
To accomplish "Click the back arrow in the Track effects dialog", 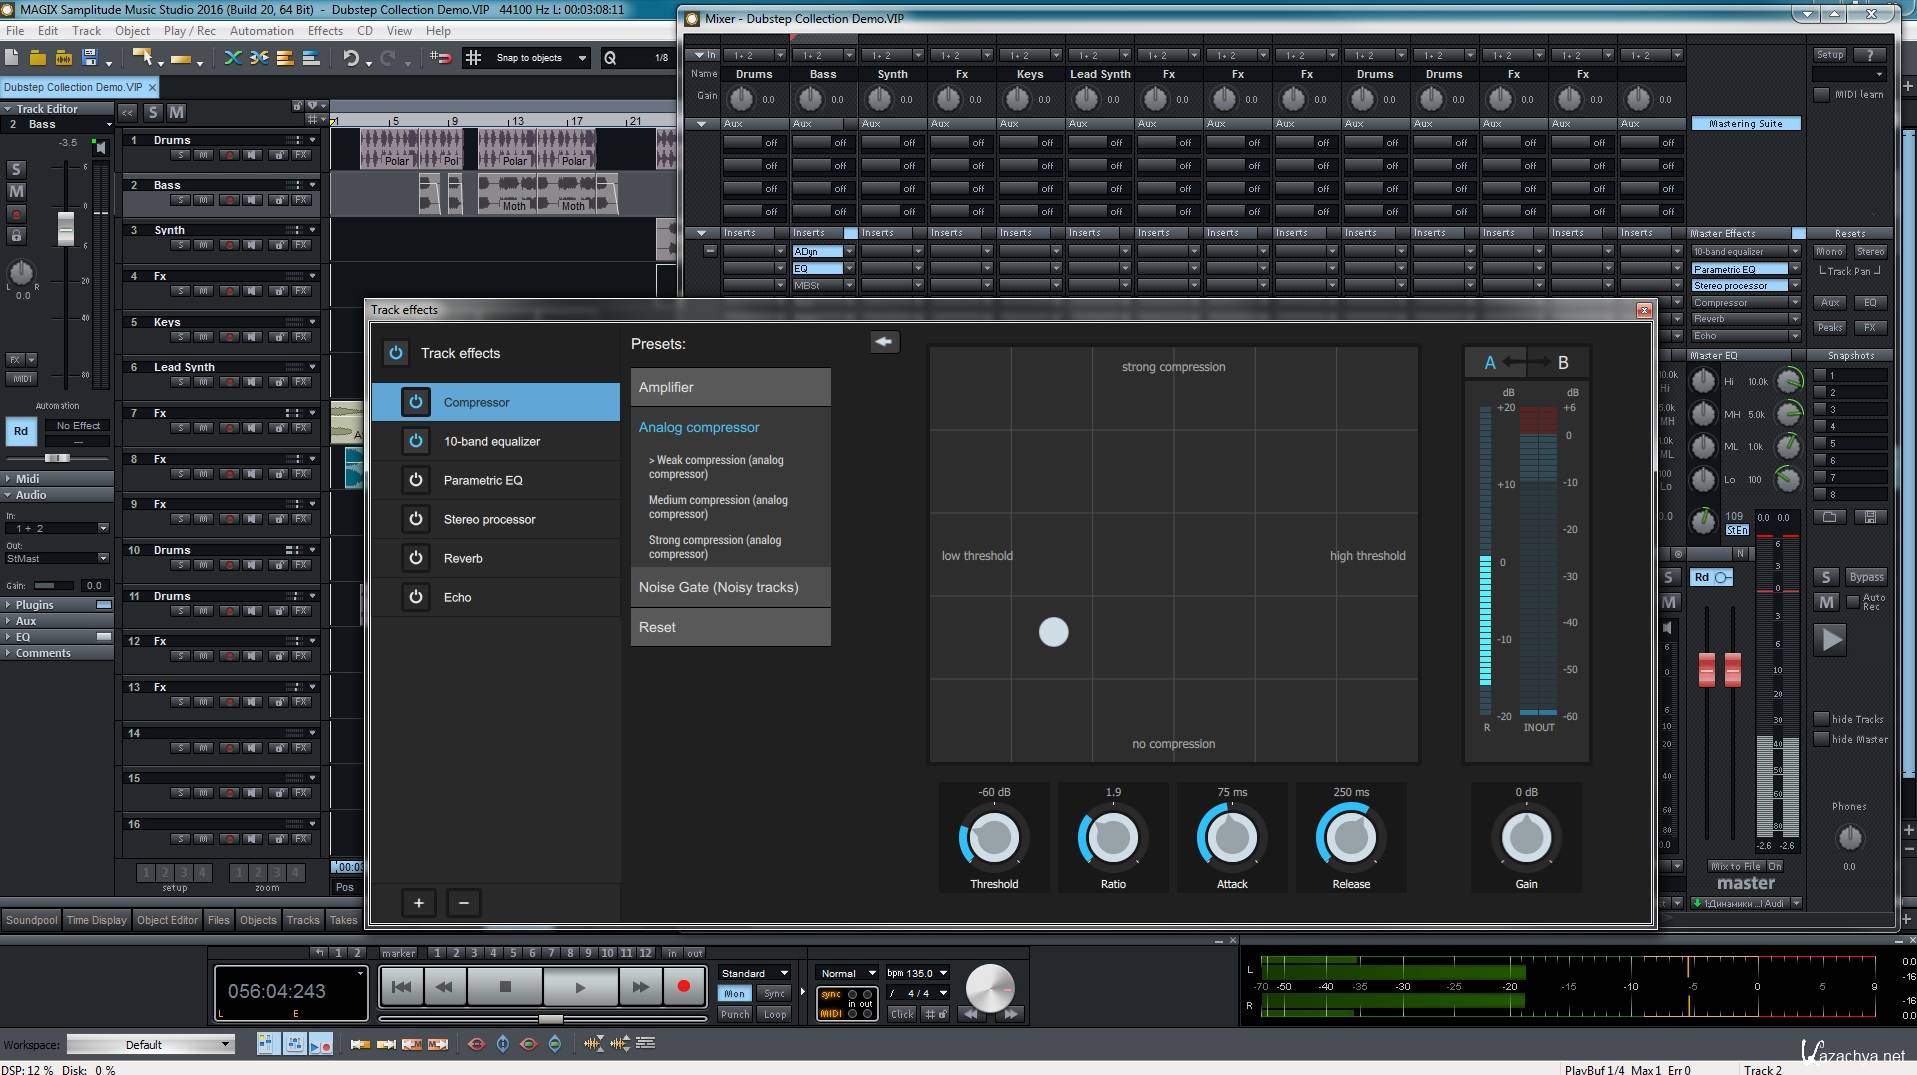I will (x=884, y=342).
